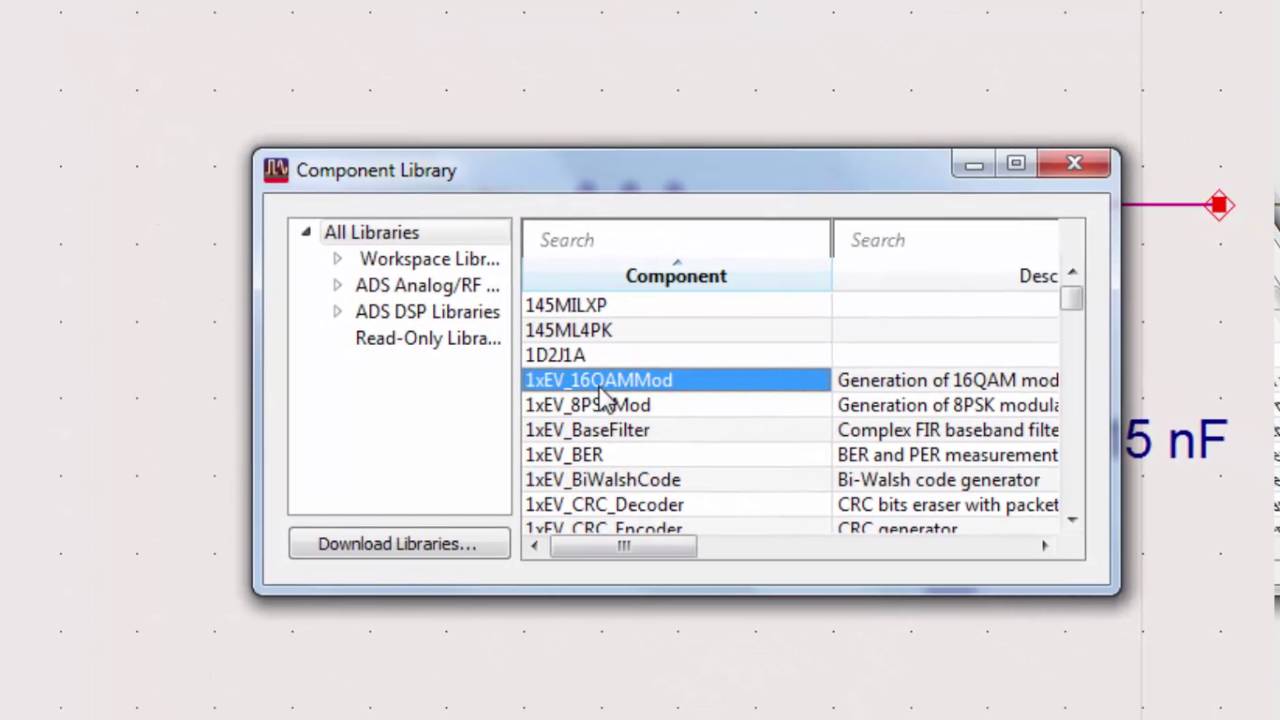The width and height of the screenshot is (1280, 720).
Task: Select the 1xEV_8PSKMod component row
Action: point(676,405)
